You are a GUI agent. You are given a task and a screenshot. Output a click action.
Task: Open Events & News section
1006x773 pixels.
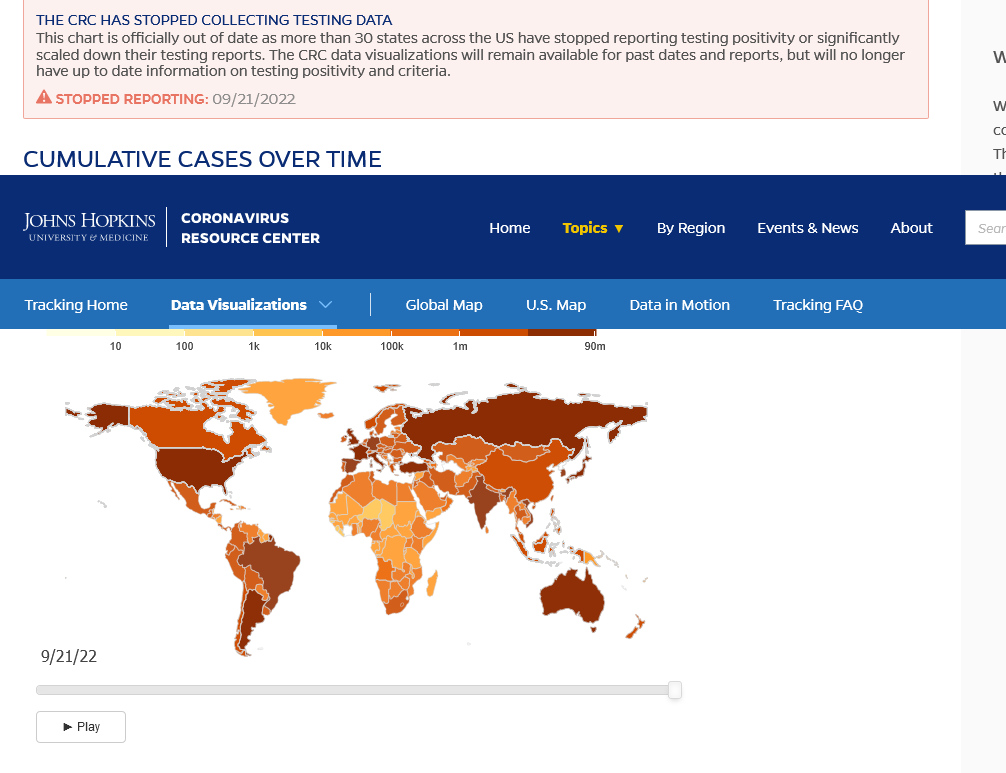click(x=807, y=228)
